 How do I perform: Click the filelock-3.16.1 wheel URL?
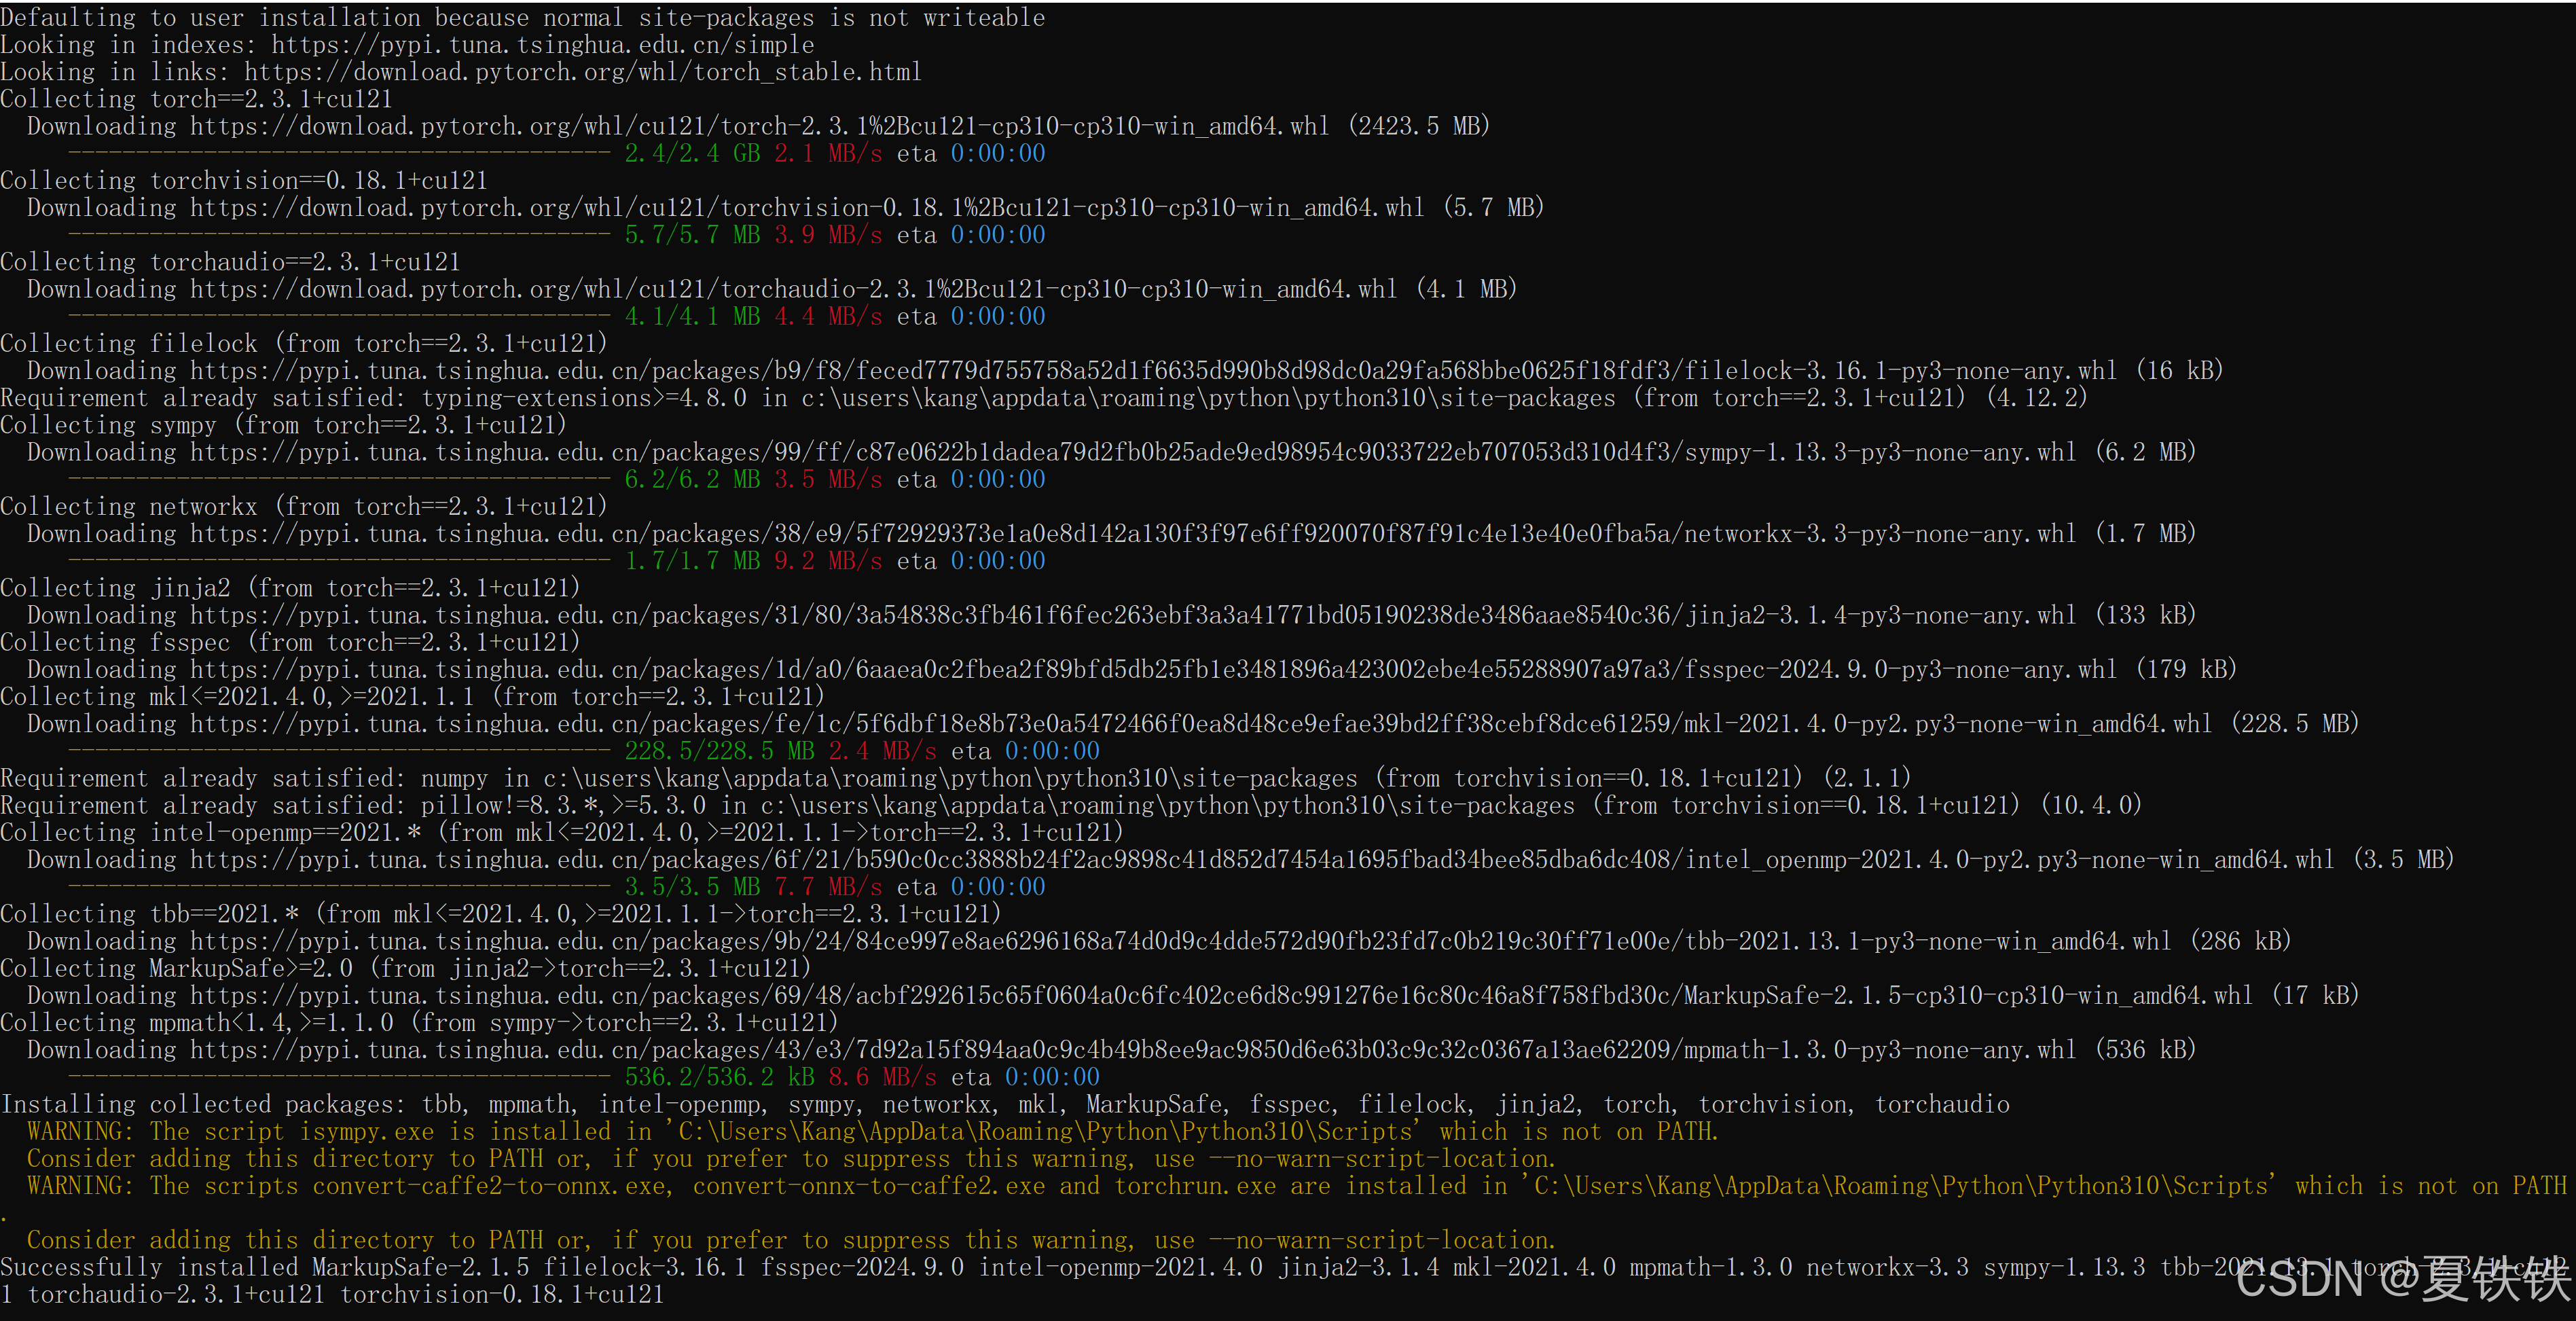1153,371
